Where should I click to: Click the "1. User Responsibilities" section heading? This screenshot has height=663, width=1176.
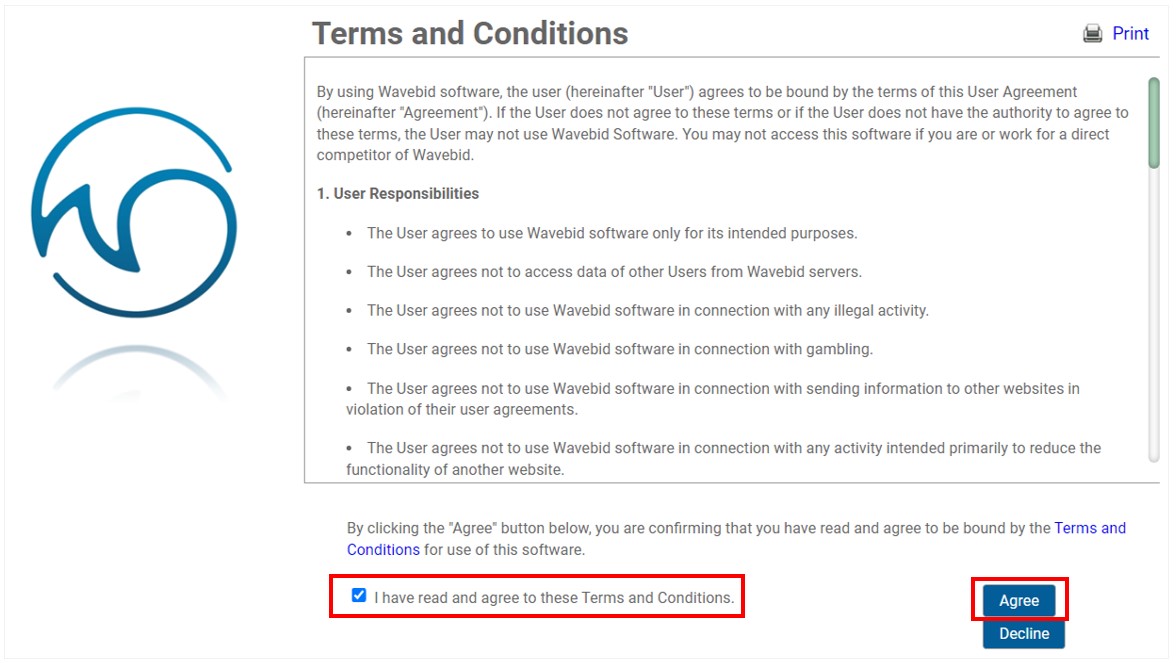click(x=398, y=194)
